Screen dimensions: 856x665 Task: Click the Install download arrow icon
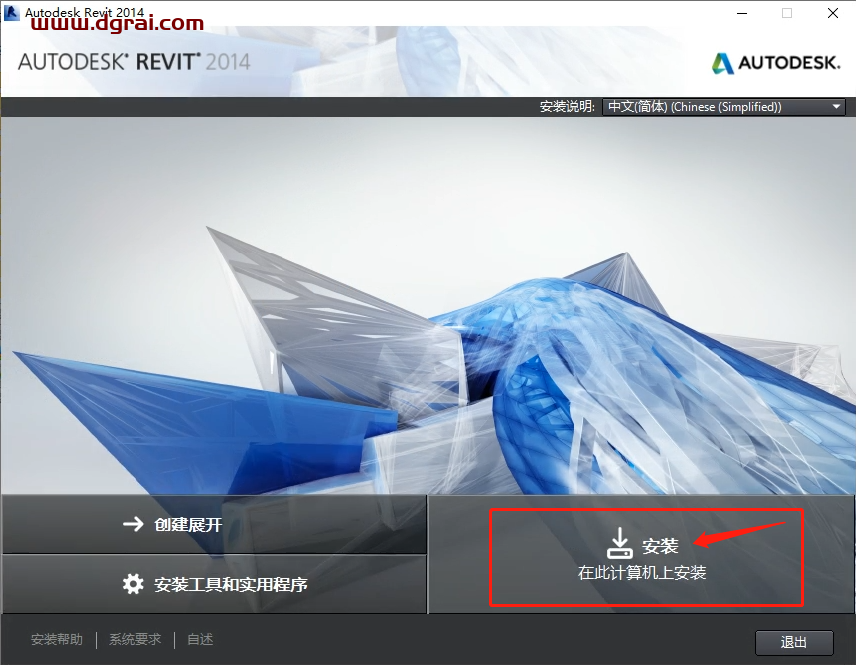[620, 543]
